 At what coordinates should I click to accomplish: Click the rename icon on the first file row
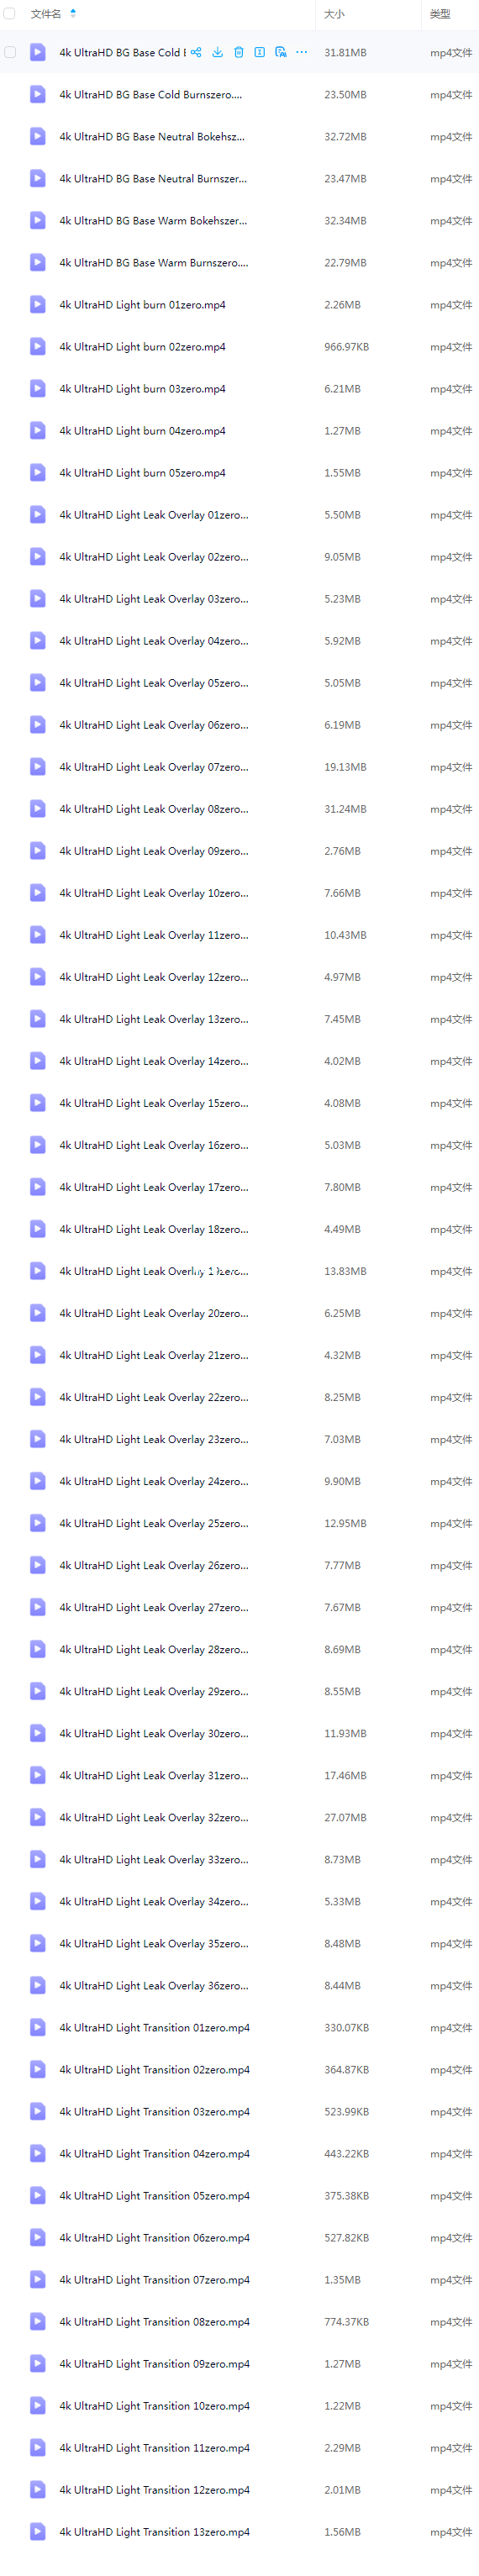(259, 52)
